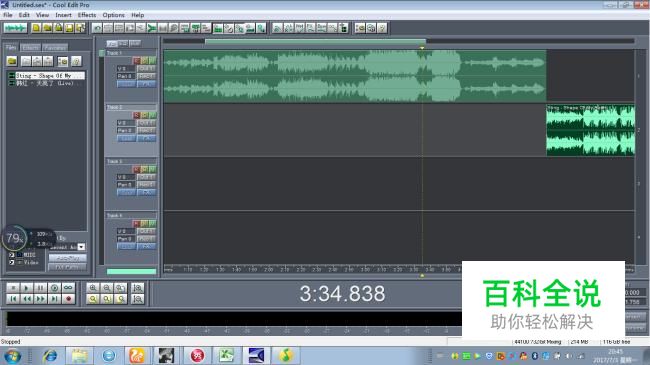
Task: Mute Track 1 with green M button
Action: [x=153, y=61]
